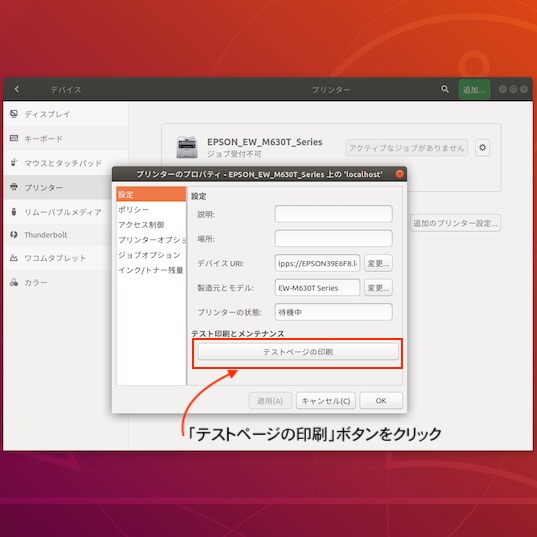Select Thunderbolt in the sidebar
This screenshot has width=537, height=537.
58,235
